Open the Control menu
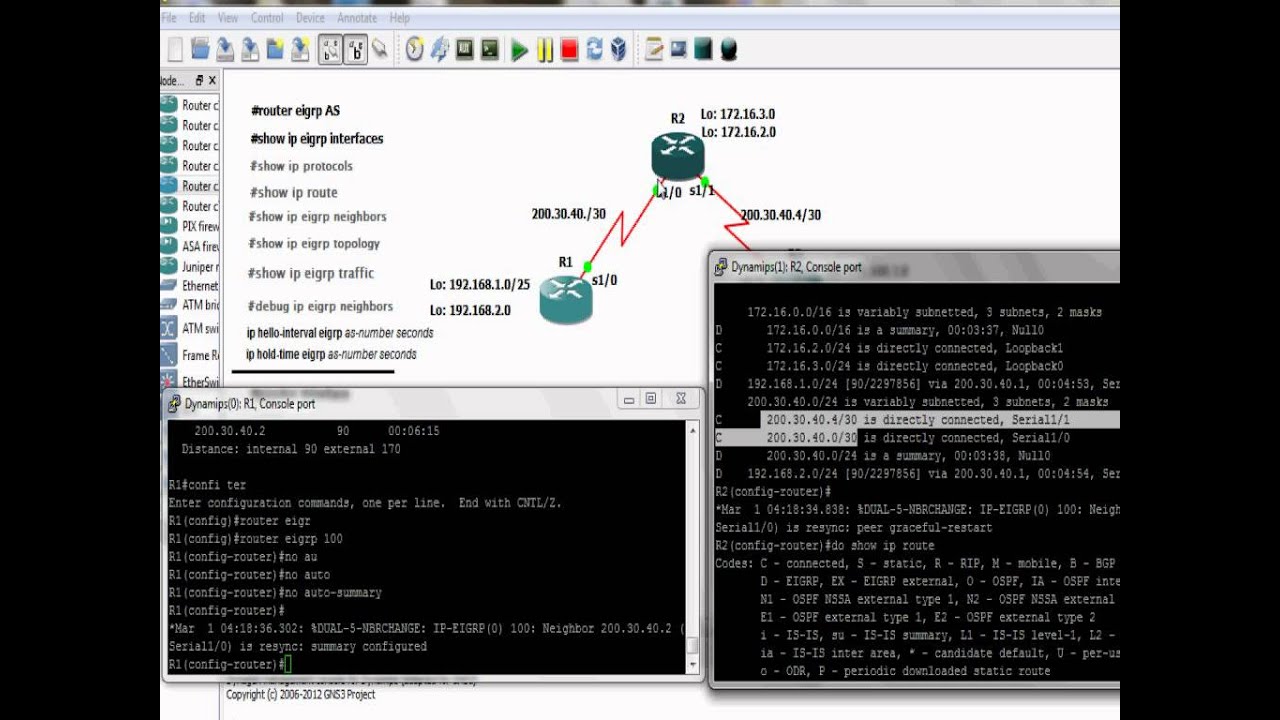1280x720 pixels. [267, 18]
